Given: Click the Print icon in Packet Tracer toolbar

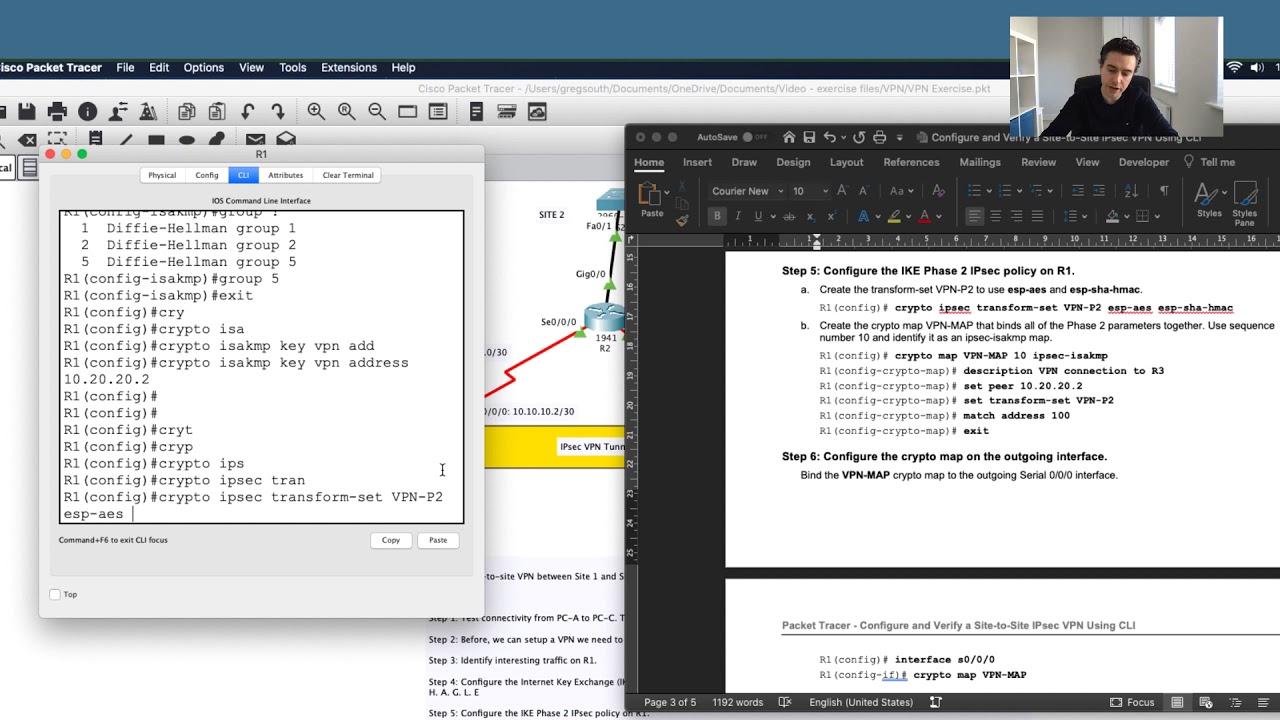Looking at the screenshot, I should [57, 112].
